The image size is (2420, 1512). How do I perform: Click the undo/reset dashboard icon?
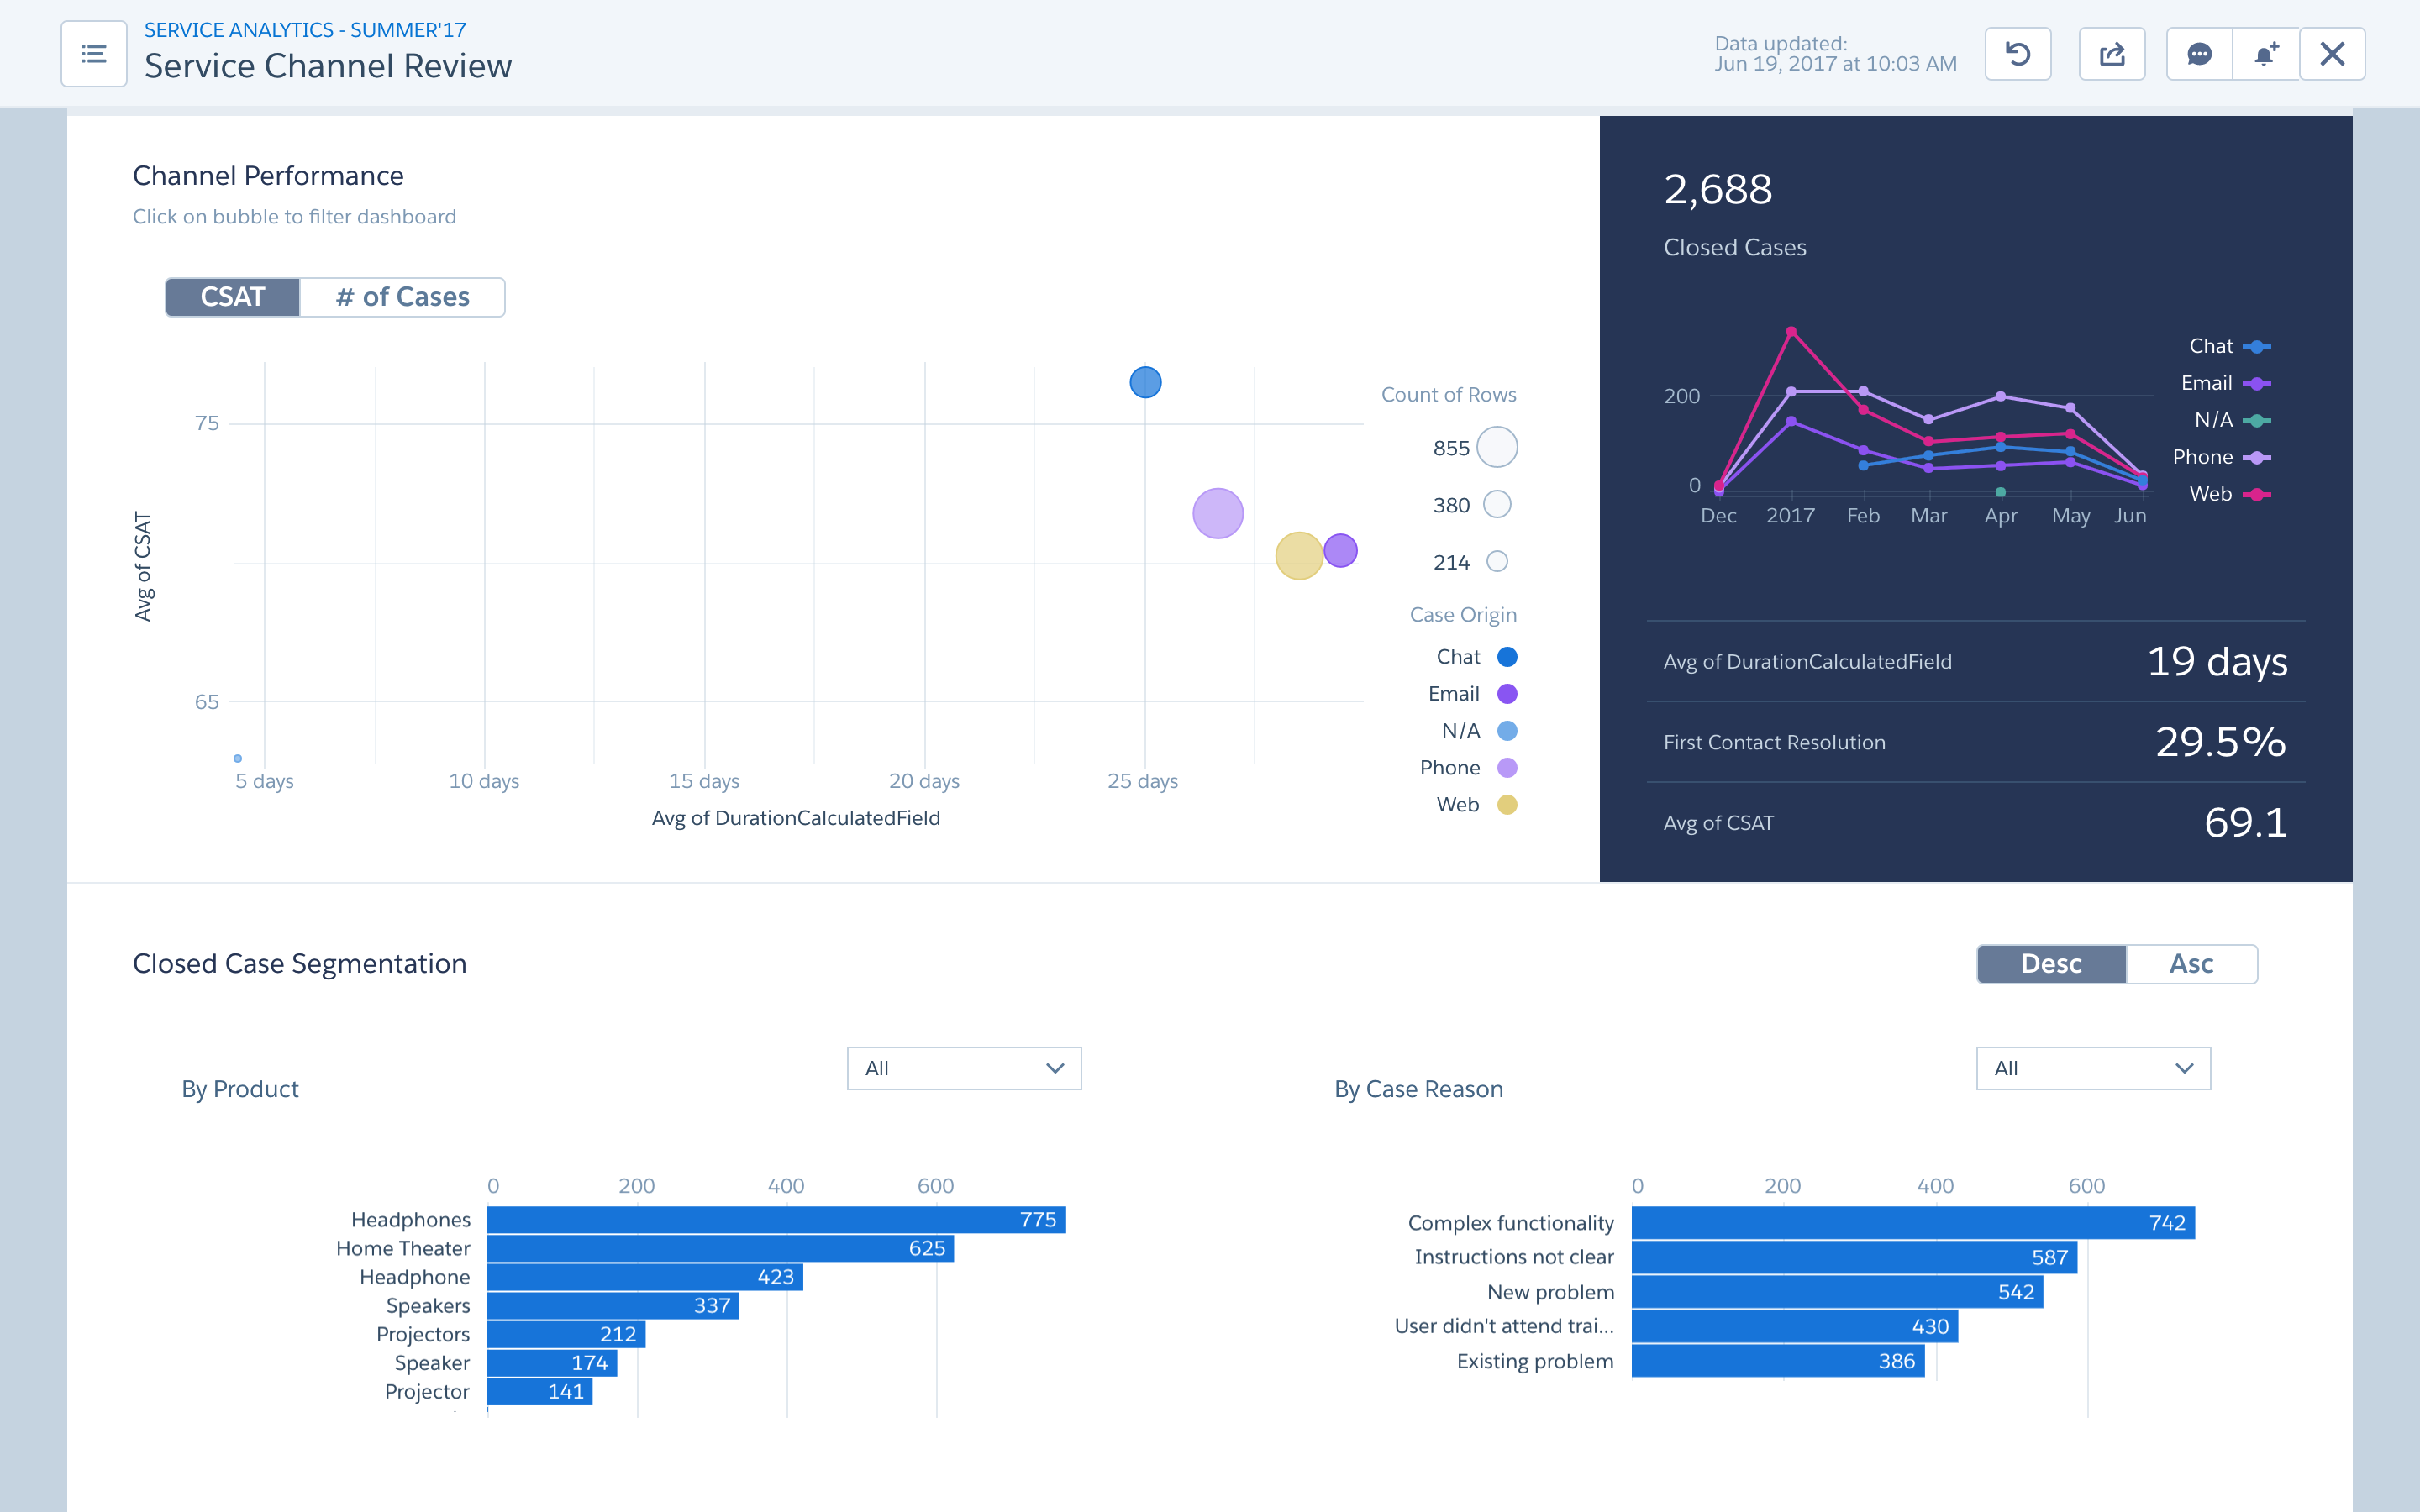(2017, 54)
